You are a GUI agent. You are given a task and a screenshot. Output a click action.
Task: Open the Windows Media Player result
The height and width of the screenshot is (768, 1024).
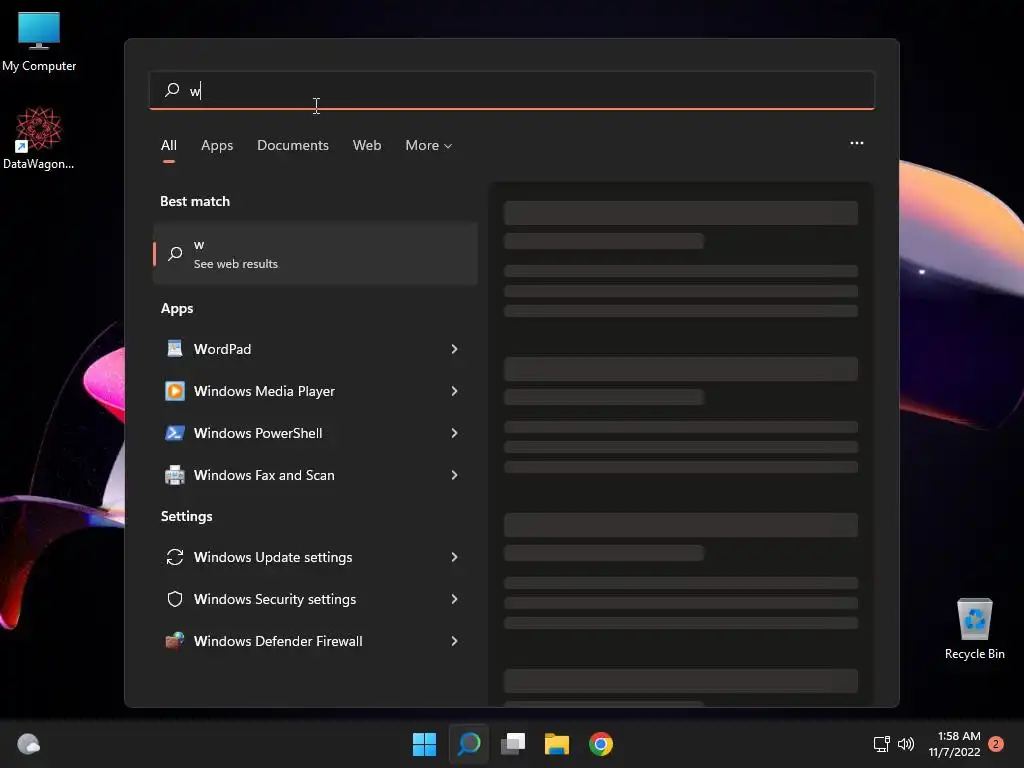tap(313, 391)
